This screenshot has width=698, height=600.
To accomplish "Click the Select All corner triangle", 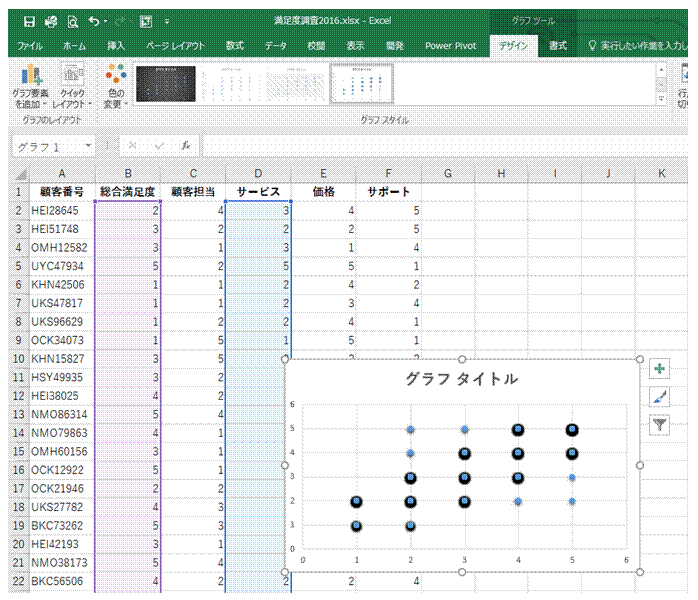I will (20, 174).
